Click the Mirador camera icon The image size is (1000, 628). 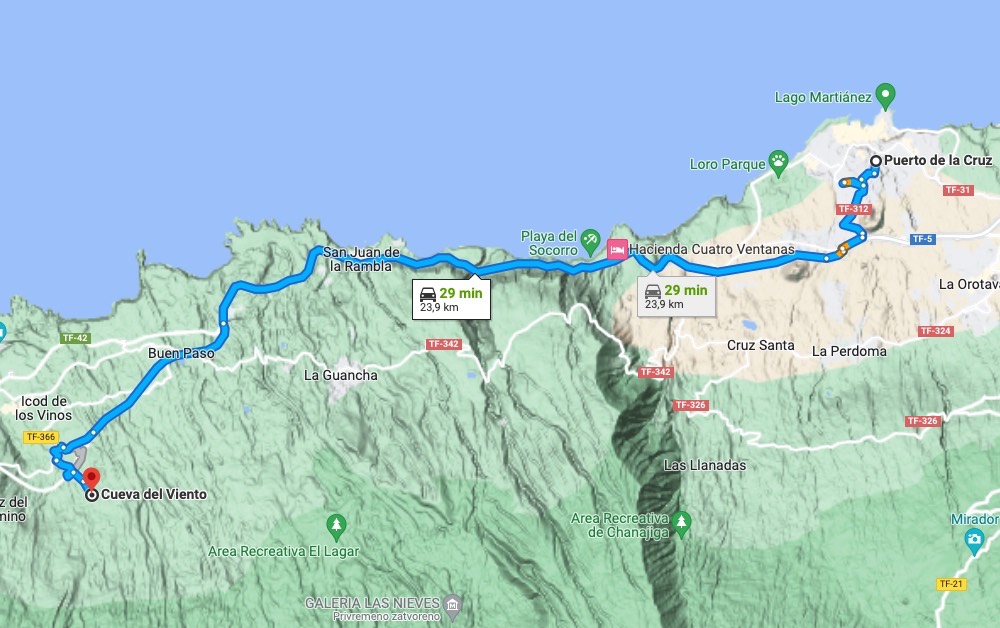(974, 541)
